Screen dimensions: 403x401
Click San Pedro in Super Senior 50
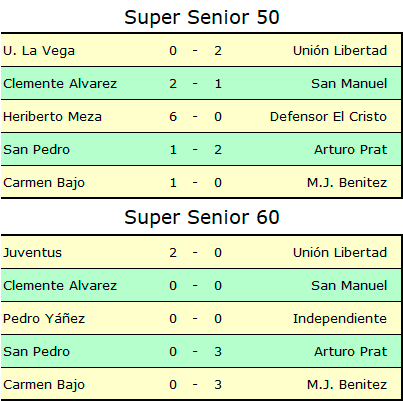[37, 150]
